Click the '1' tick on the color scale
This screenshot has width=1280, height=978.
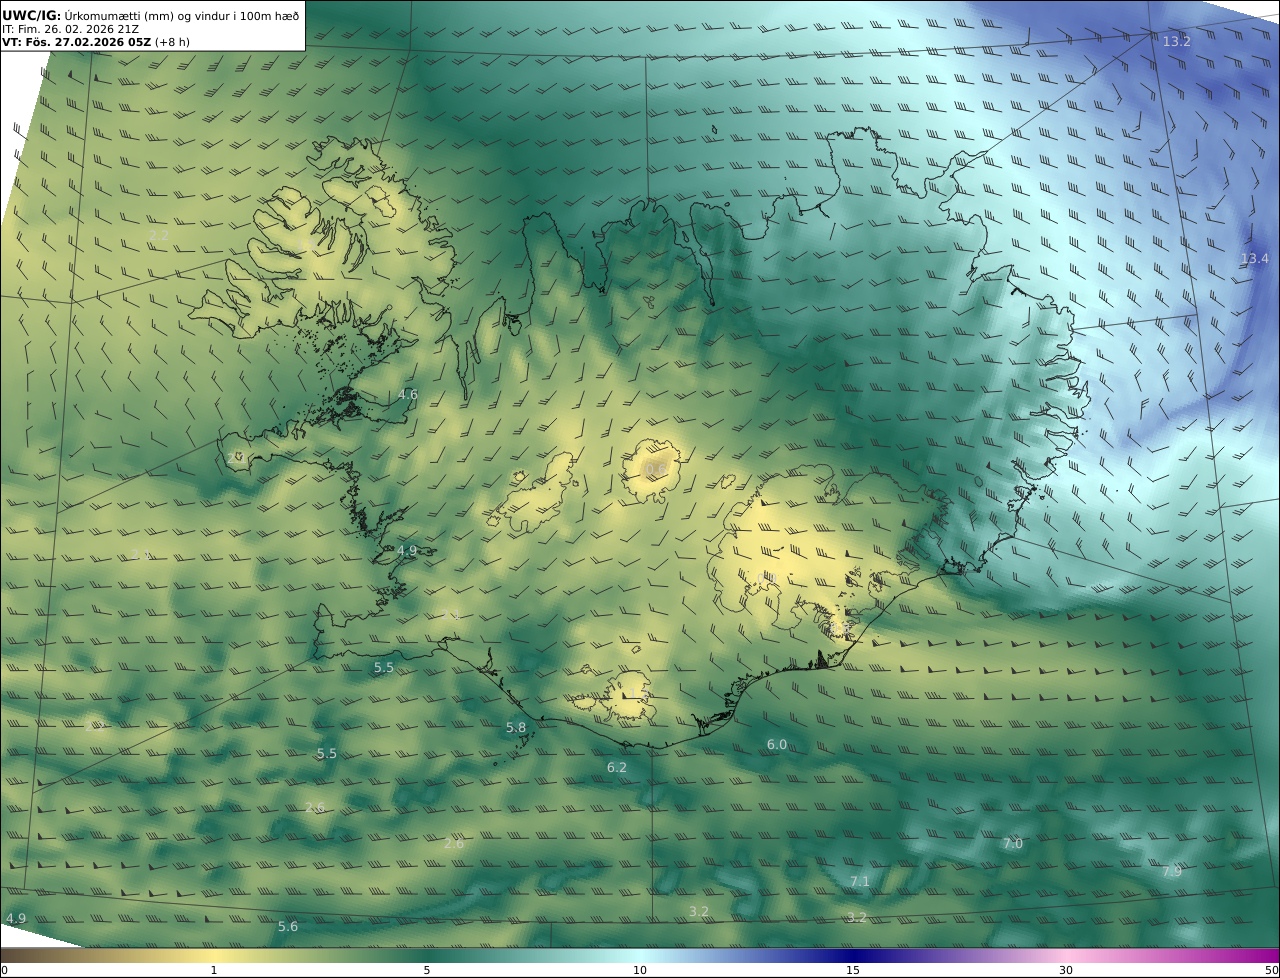pyautogui.click(x=214, y=970)
